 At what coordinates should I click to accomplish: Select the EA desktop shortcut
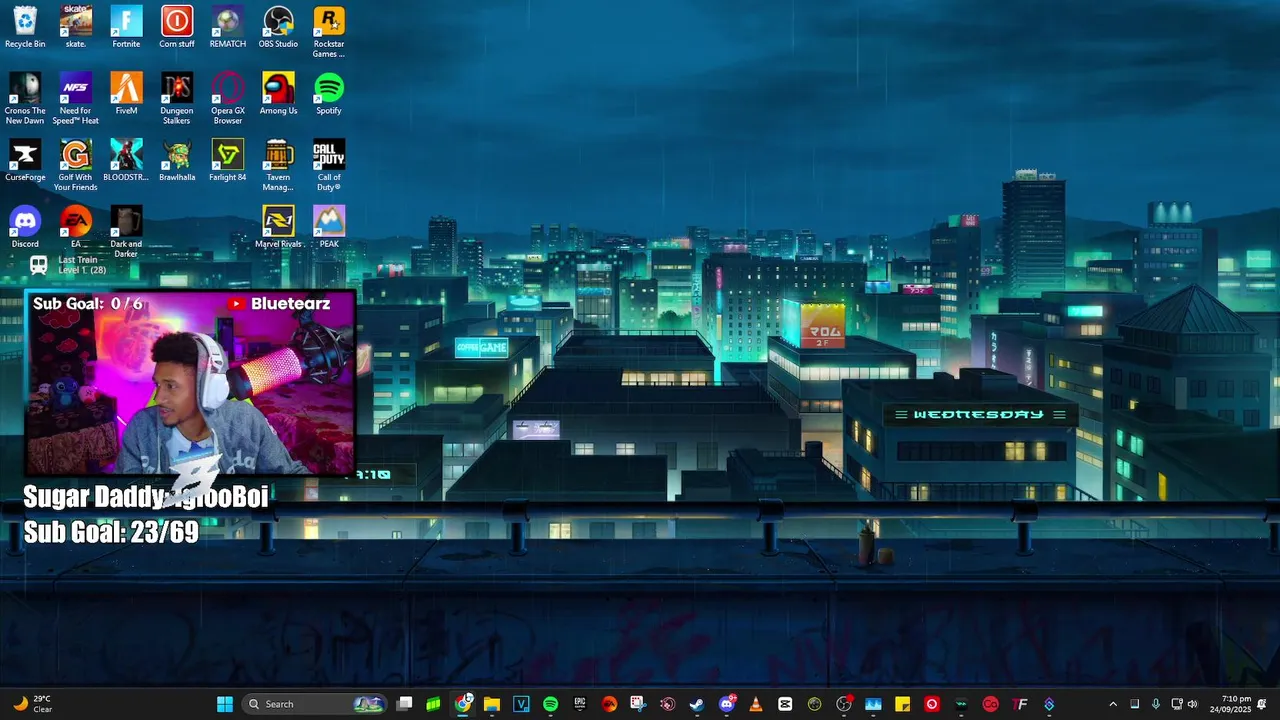pyautogui.click(x=76, y=226)
